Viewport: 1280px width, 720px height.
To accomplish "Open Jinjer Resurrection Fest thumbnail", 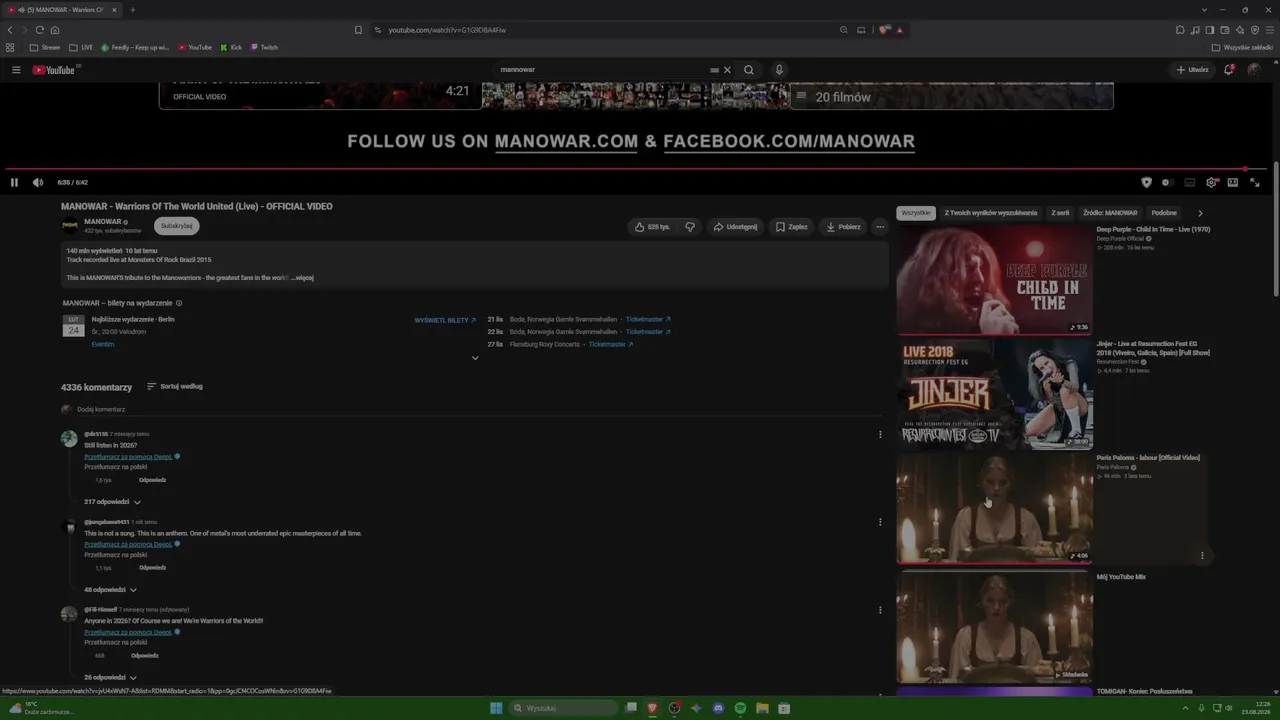I will click(x=995, y=394).
